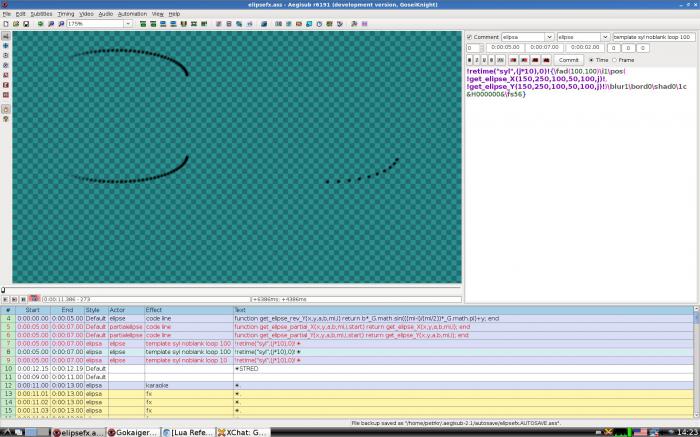Select row 12 with effect karaoke

pyautogui.click(x=347, y=385)
